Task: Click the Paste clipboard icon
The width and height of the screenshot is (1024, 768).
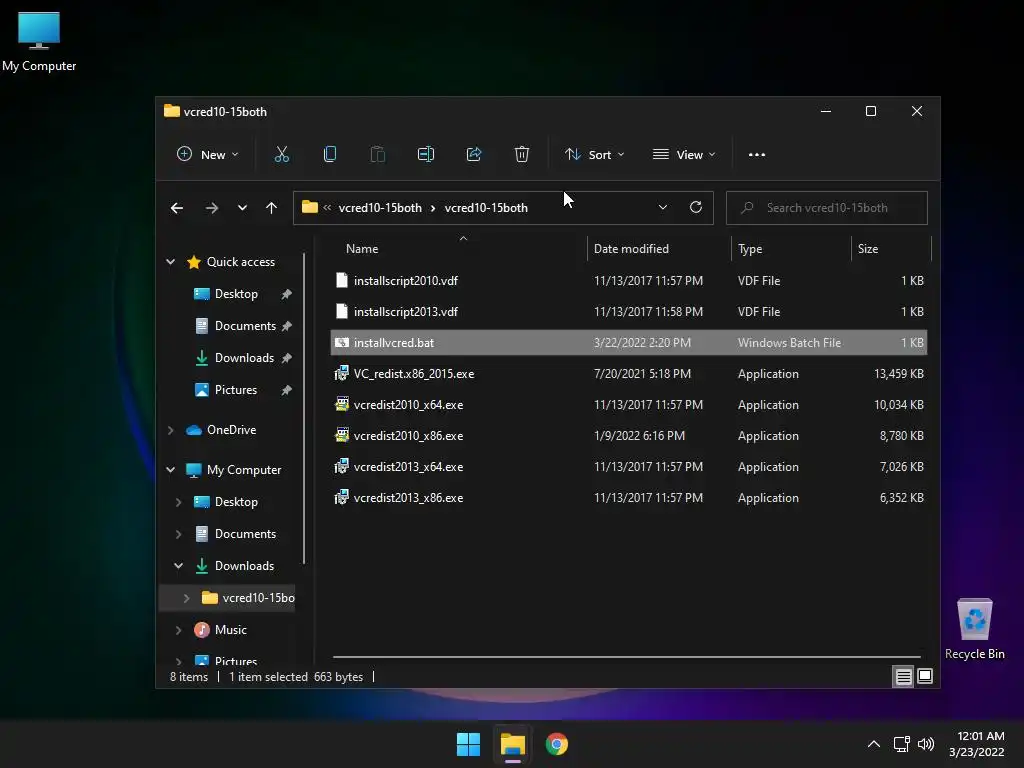Action: (377, 154)
